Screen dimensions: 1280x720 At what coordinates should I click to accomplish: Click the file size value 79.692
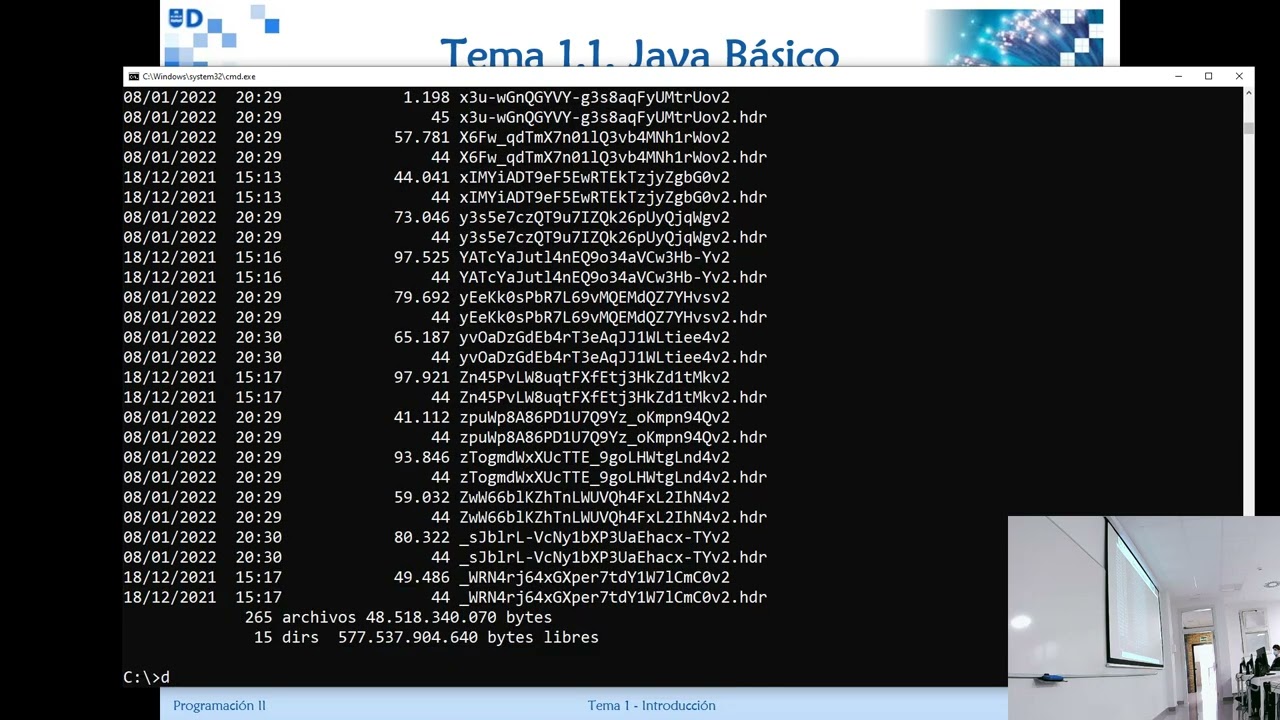[422, 297]
